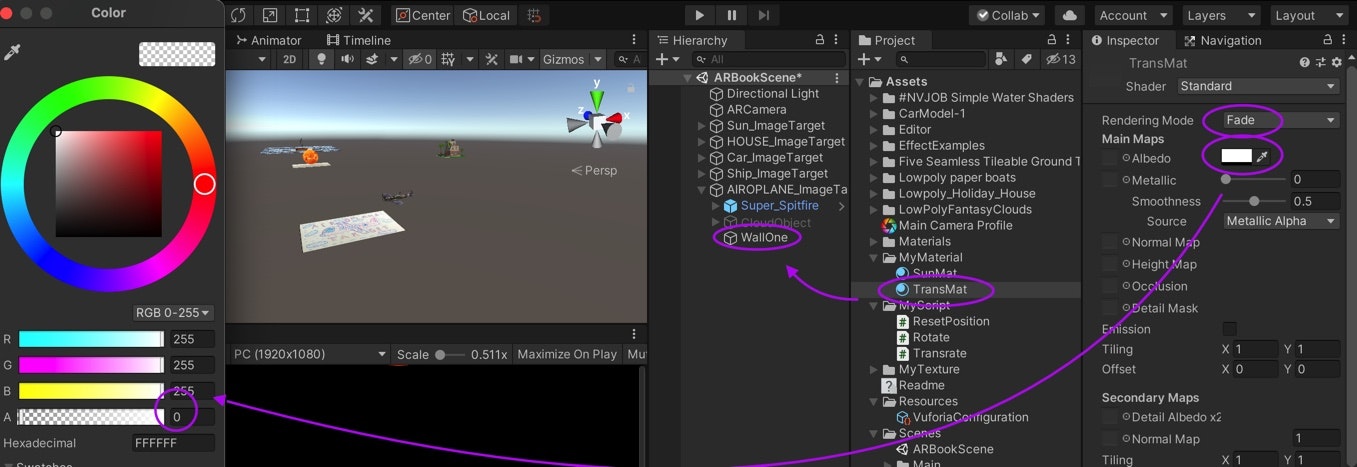The height and width of the screenshot is (467, 1357).
Task: Select the Scale tool in top toolbar
Action: point(270,15)
